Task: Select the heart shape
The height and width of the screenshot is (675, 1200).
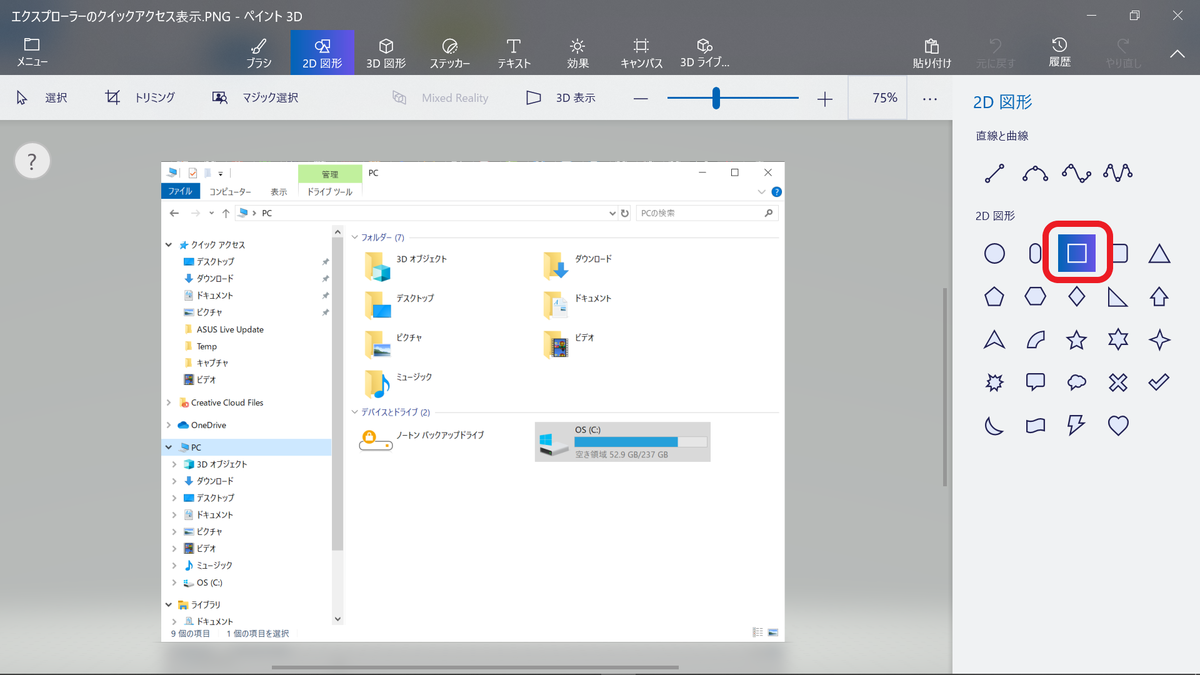Action: [x=1118, y=425]
